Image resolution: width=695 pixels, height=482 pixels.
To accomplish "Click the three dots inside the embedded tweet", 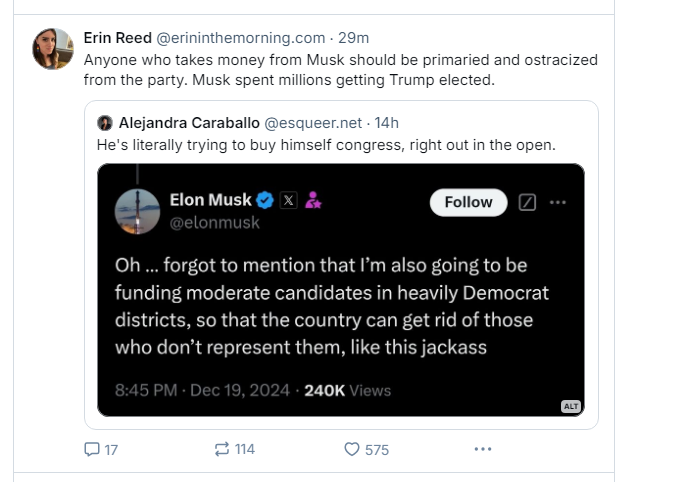I will pos(558,202).
